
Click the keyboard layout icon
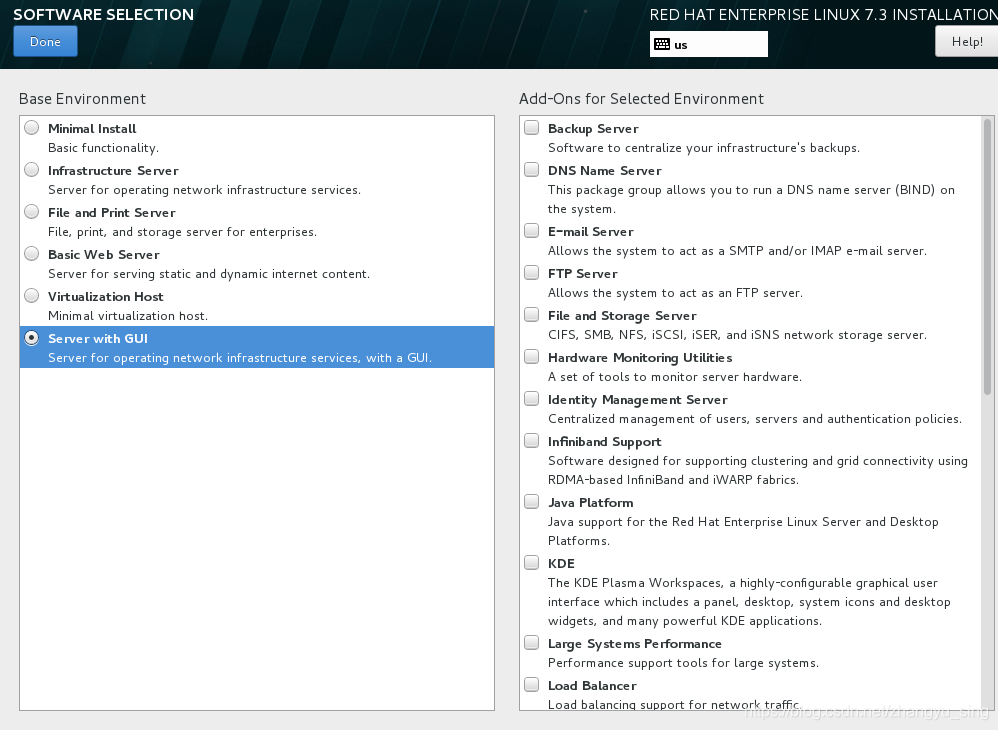pos(662,45)
